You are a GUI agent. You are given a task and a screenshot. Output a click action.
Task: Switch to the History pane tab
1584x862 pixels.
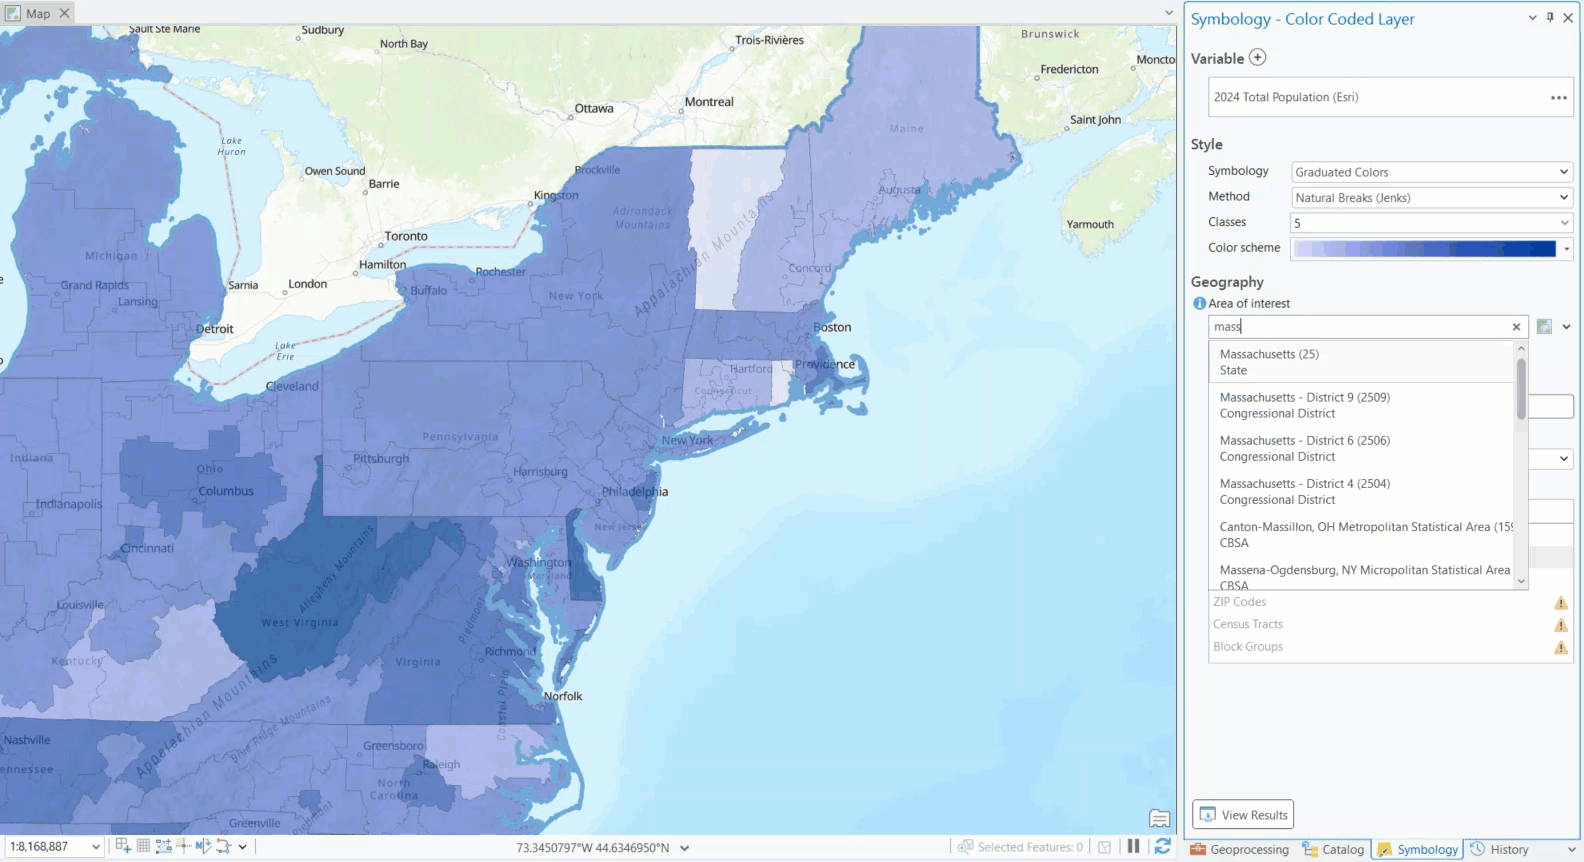coord(1499,850)
